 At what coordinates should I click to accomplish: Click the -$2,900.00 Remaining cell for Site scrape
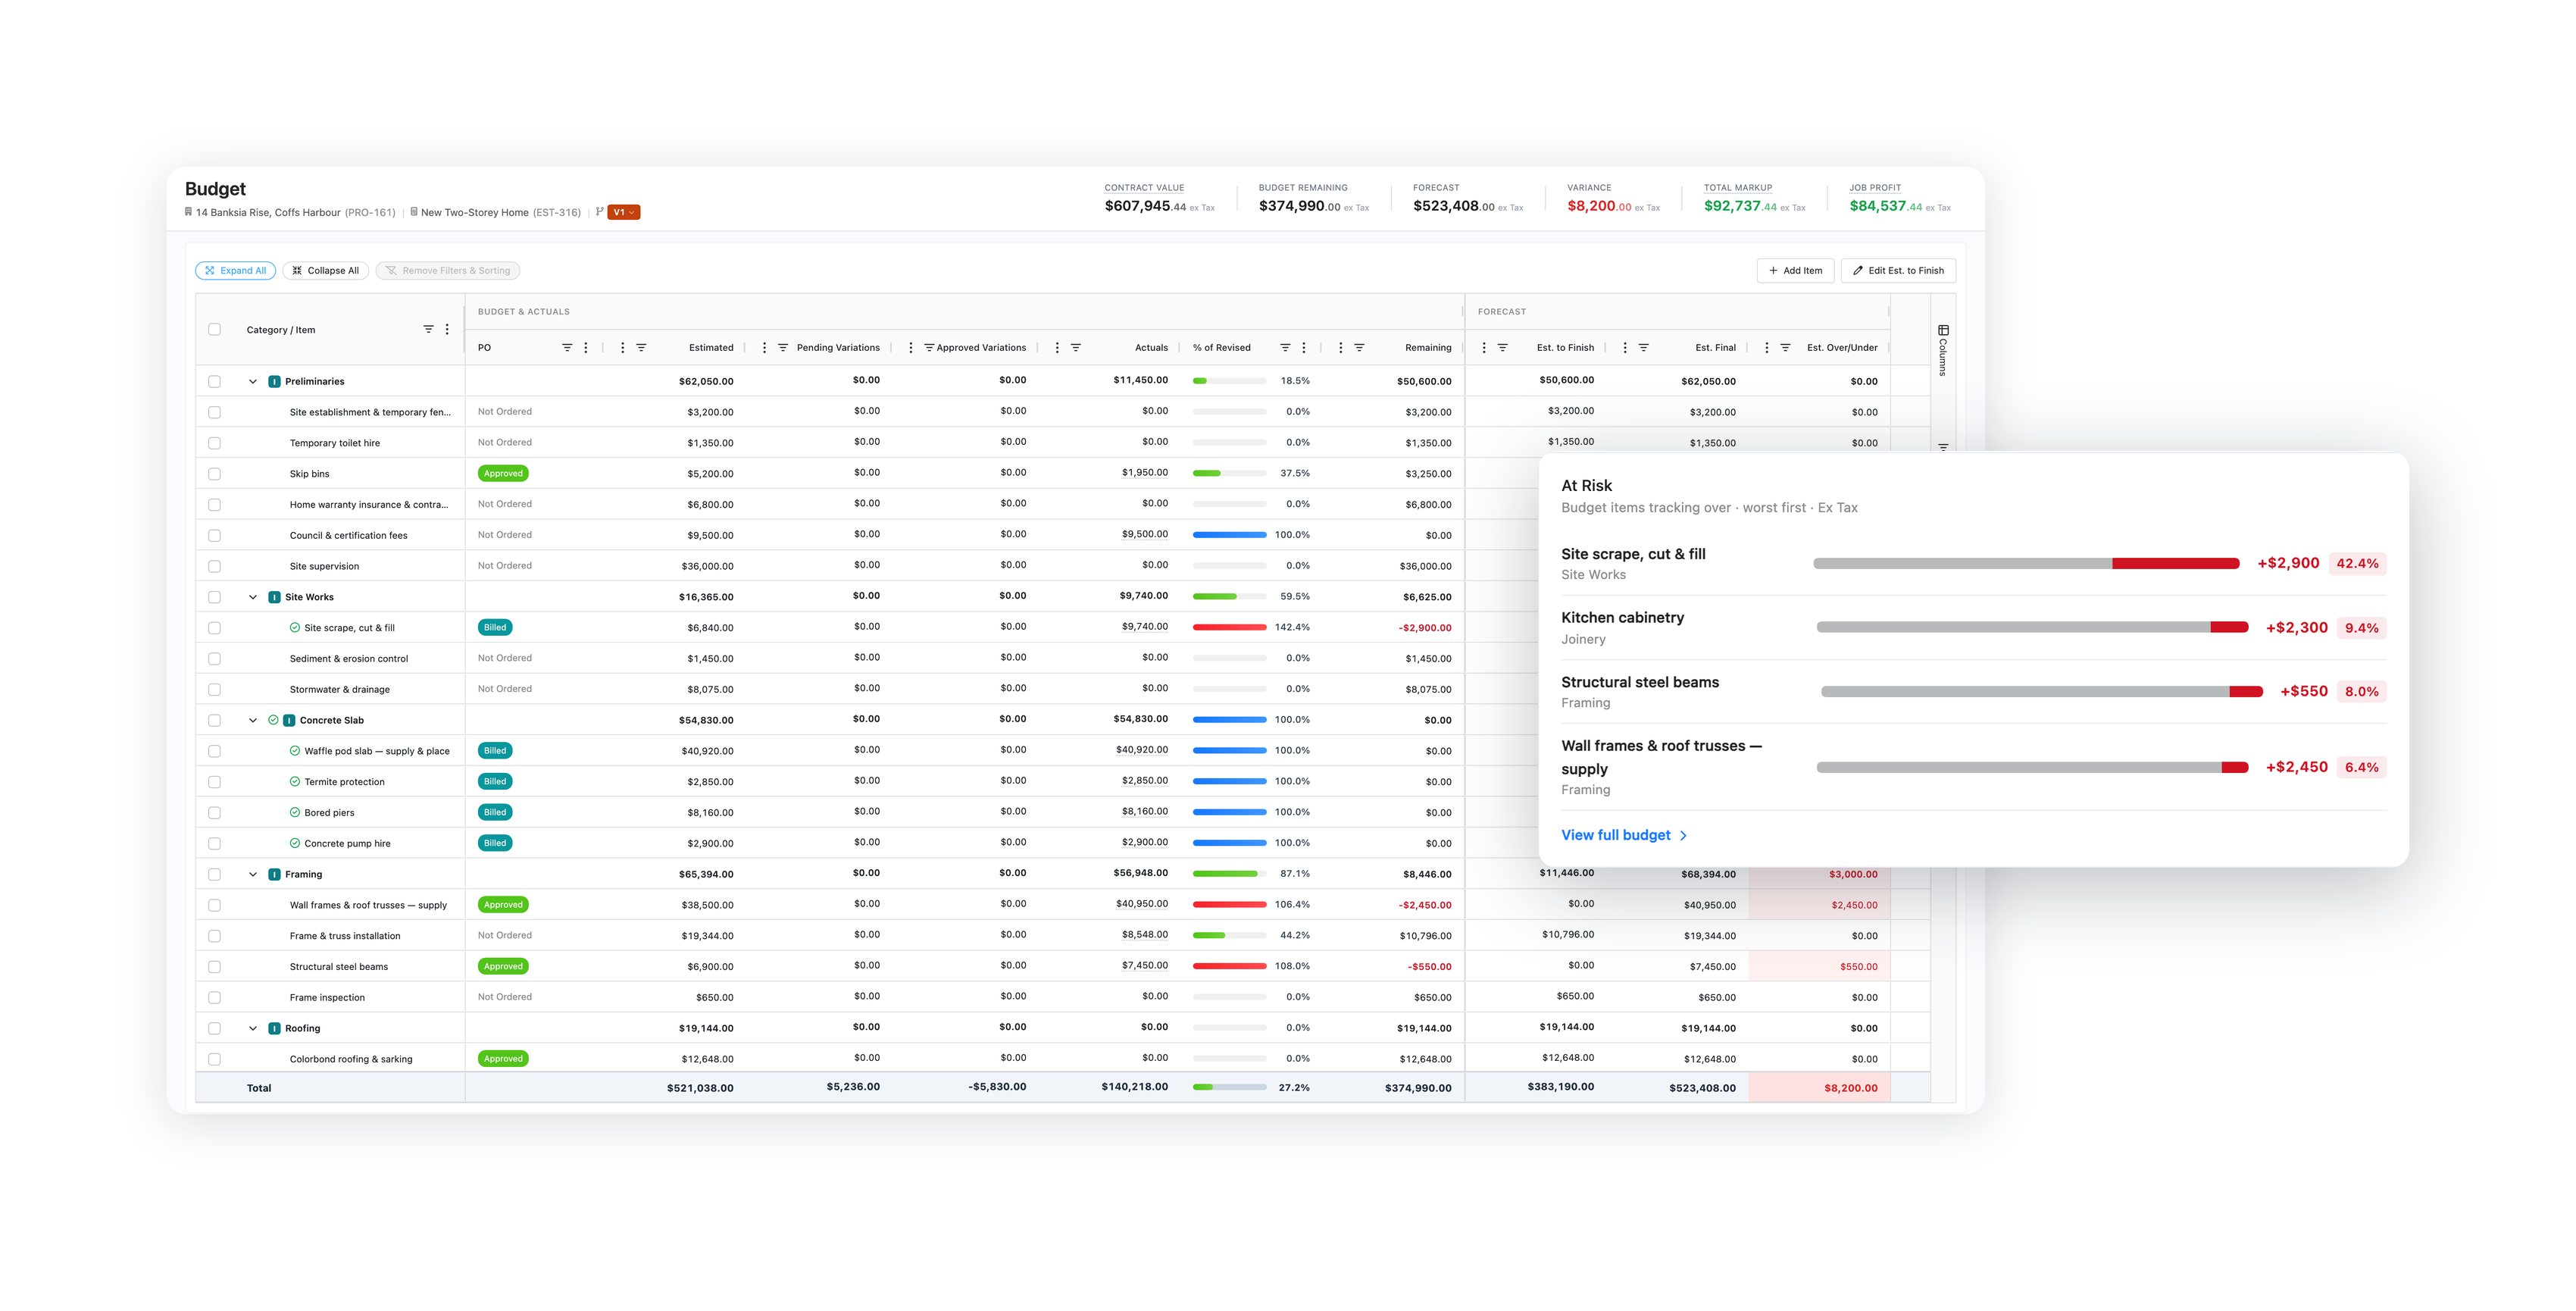[x=1425, y=628]
